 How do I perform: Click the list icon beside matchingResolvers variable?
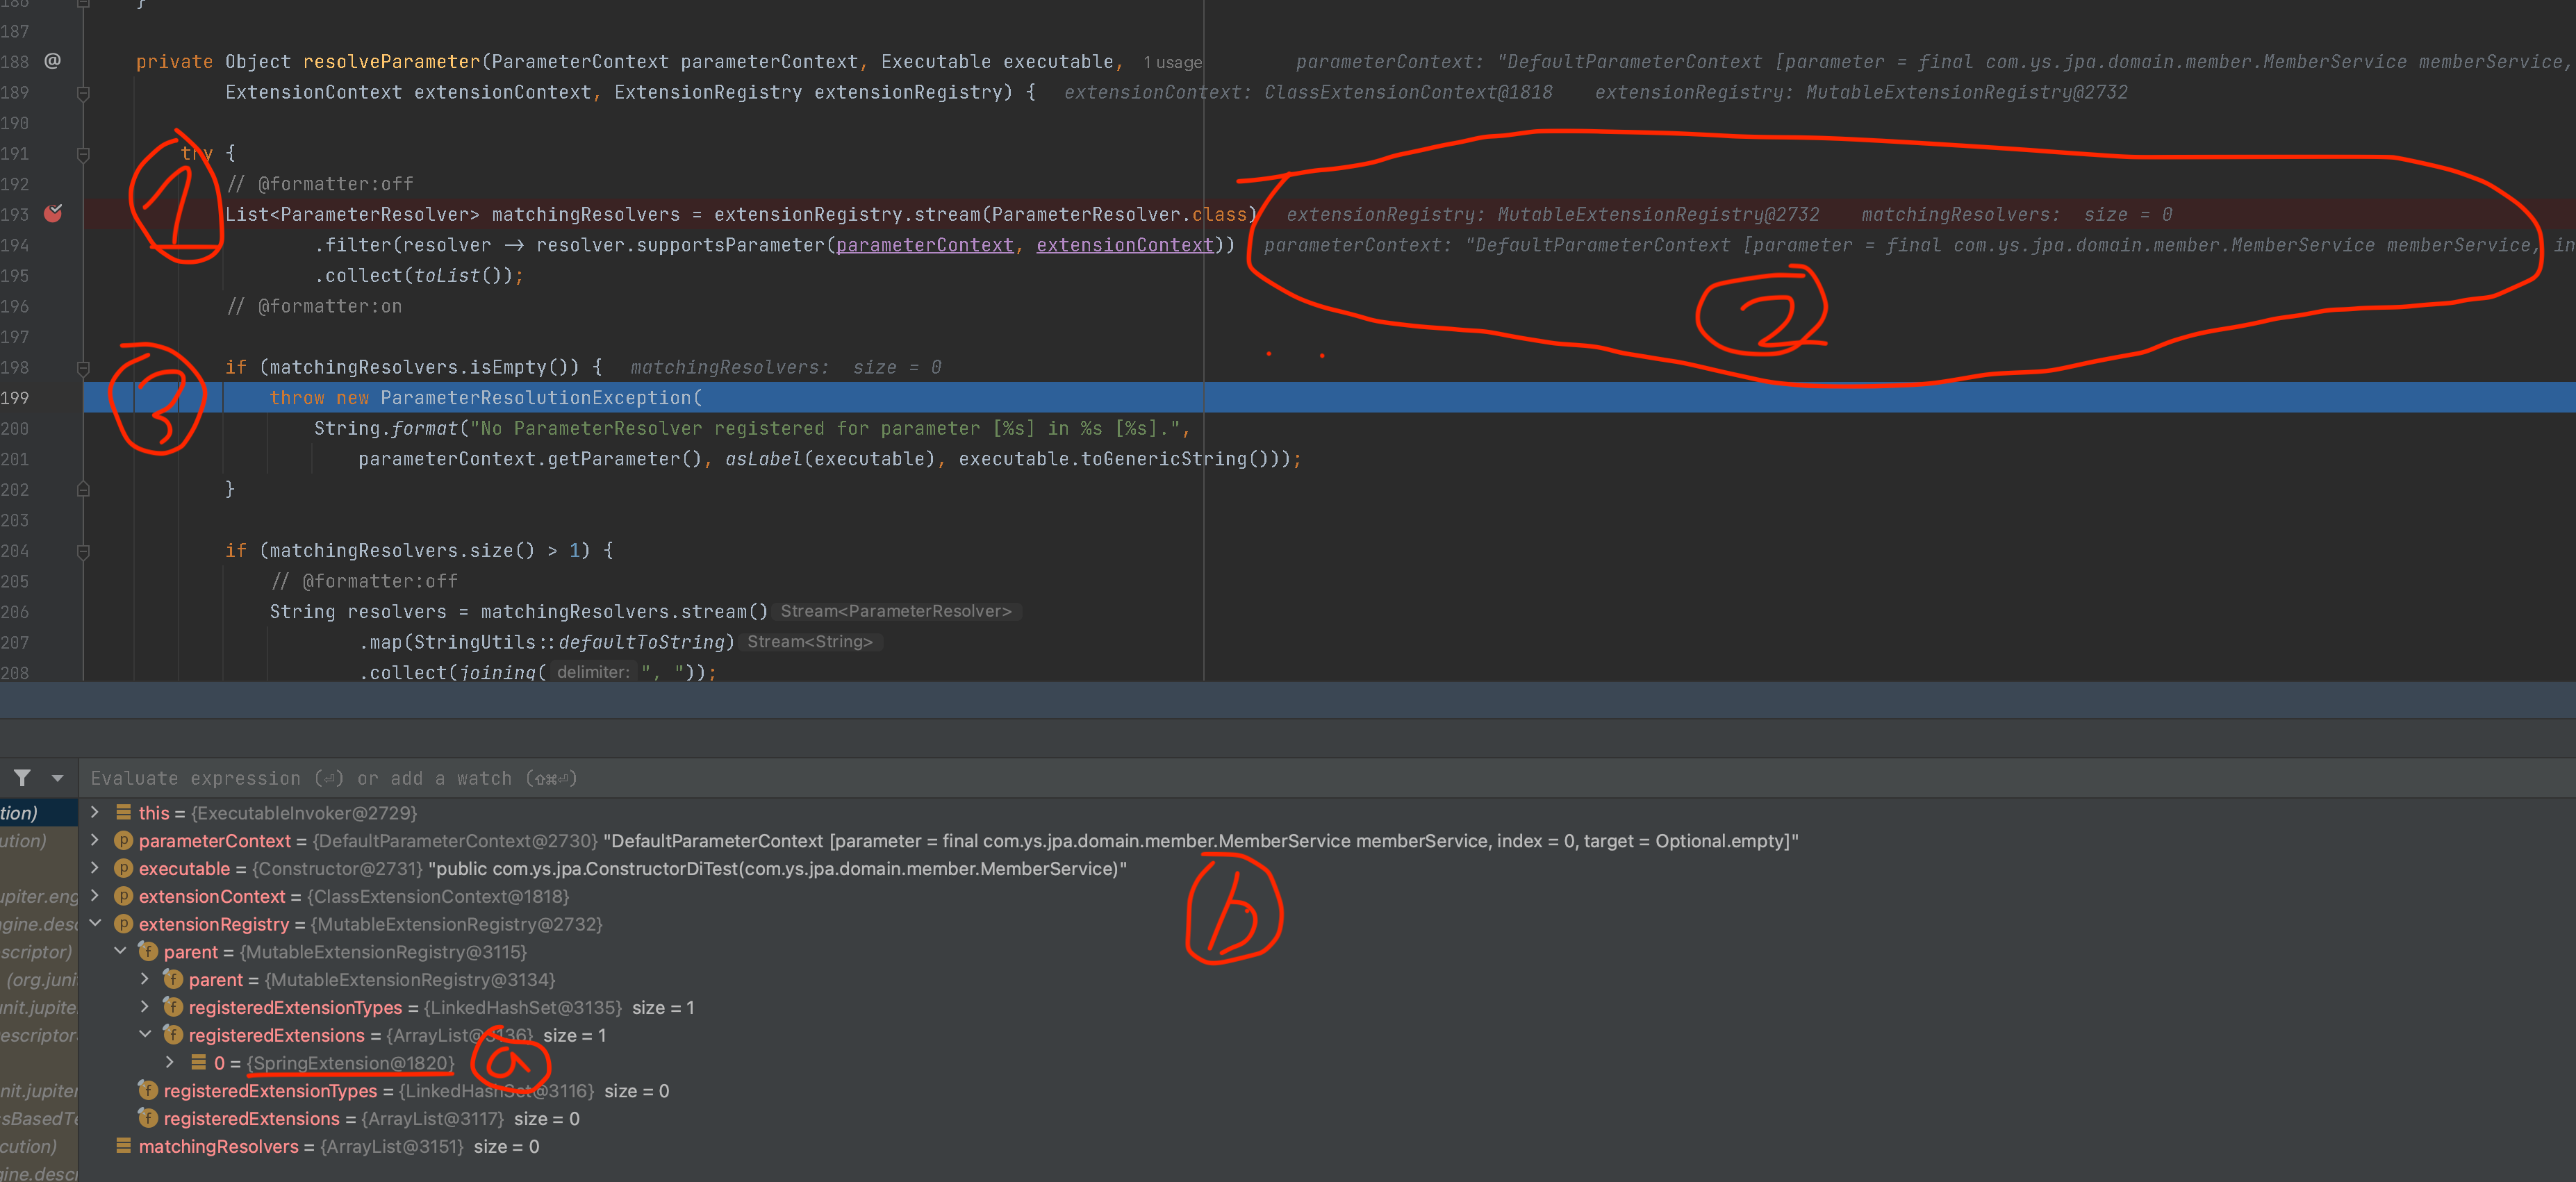[x=123, y=1146]
